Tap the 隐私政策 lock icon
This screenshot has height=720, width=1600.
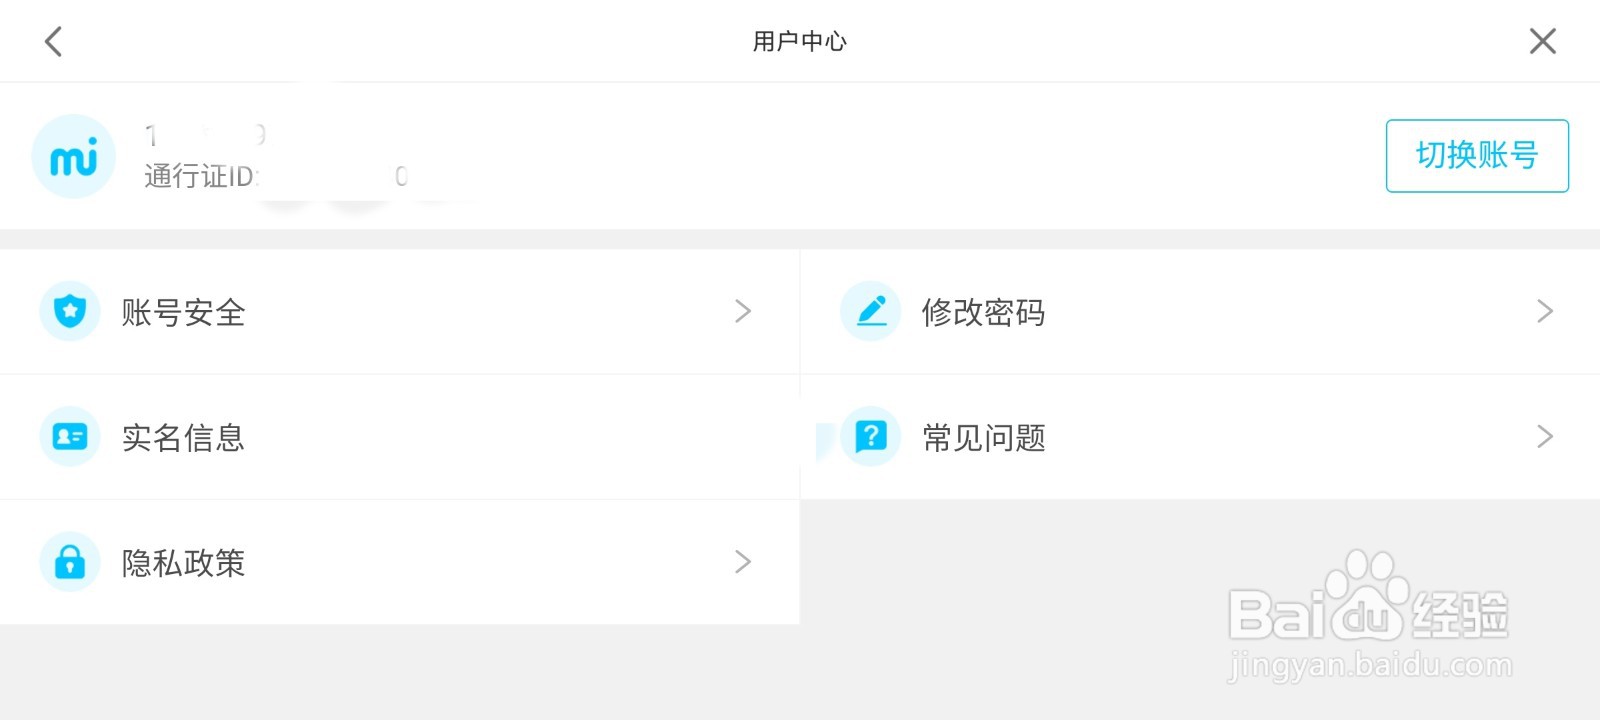click(70, 562)
